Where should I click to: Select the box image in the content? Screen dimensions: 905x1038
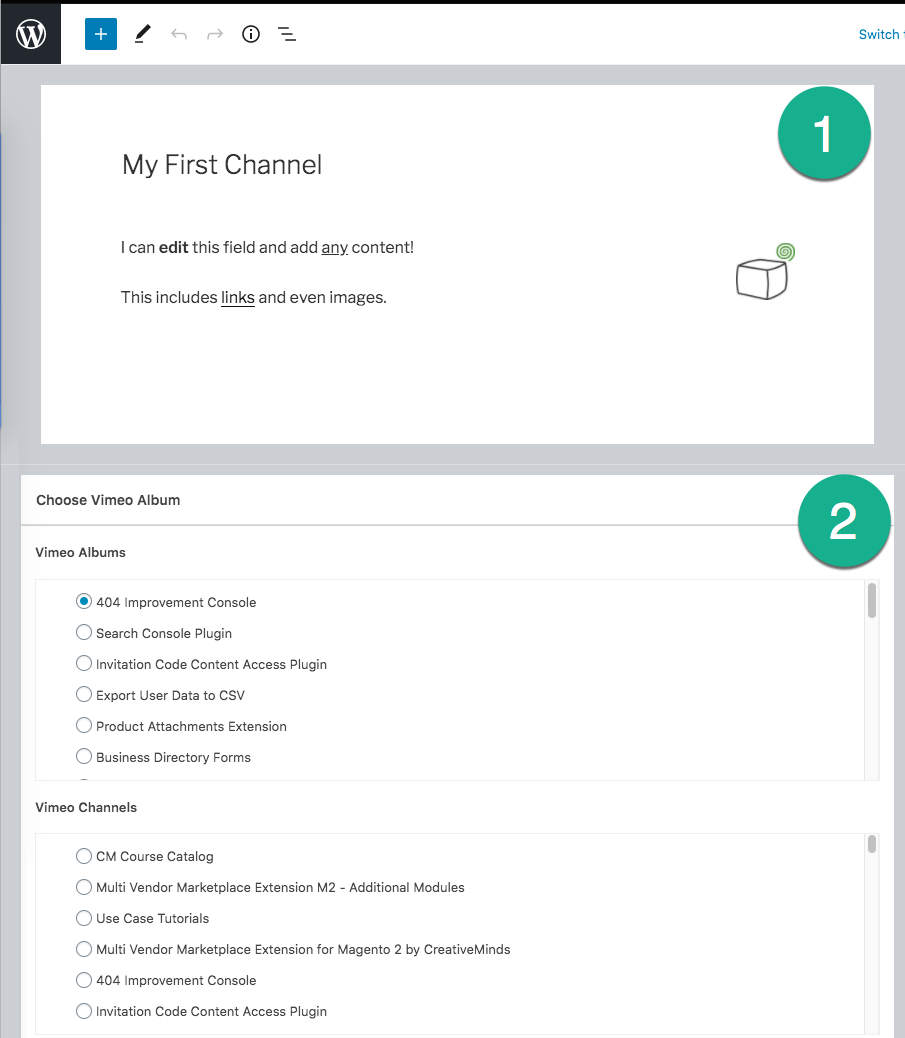click(765, 272)
